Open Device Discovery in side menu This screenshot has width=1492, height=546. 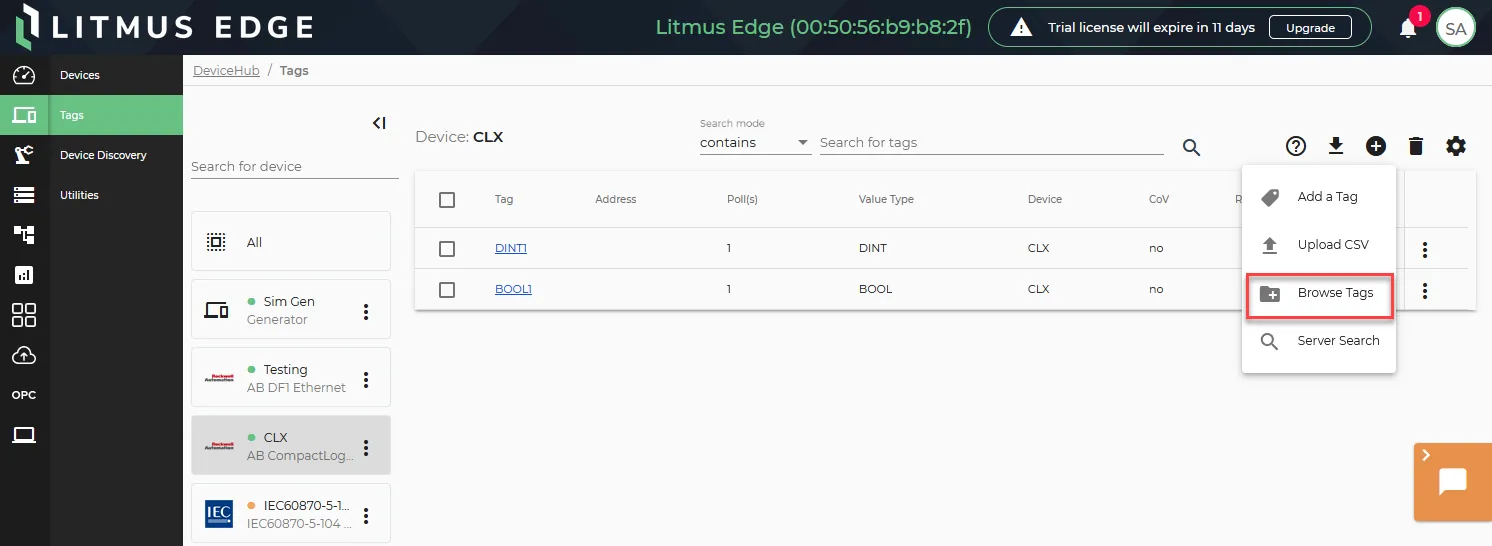pyautogui.click(x=116, y=155)
